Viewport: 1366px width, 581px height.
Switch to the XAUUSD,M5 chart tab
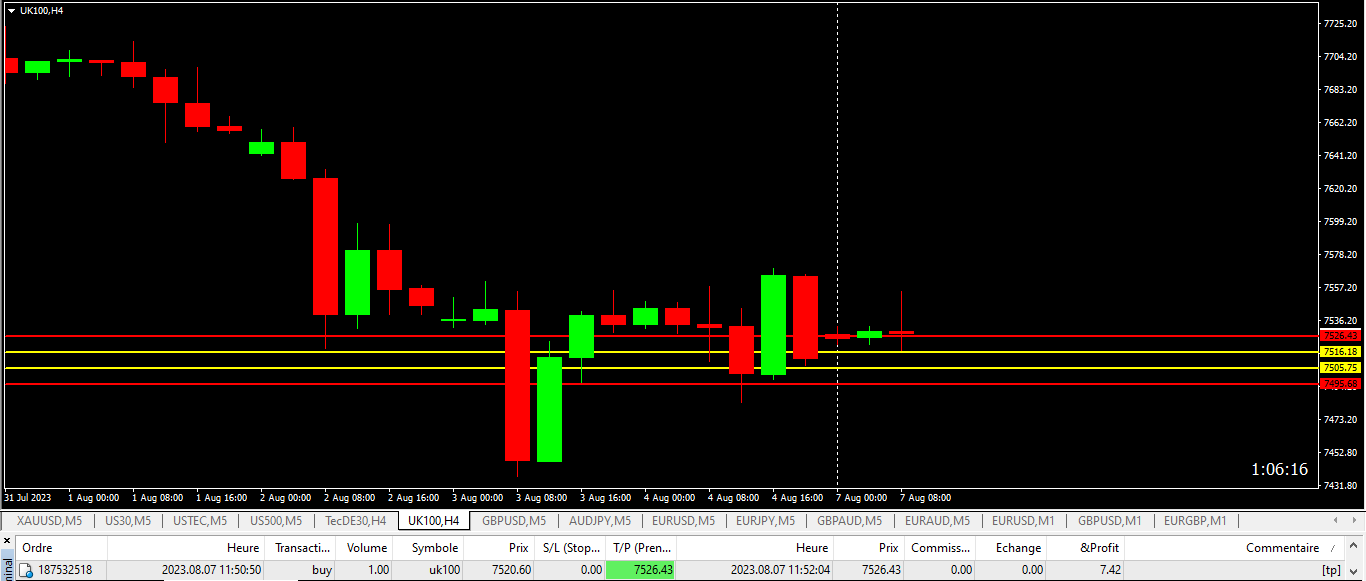click(x=48, y=521)
